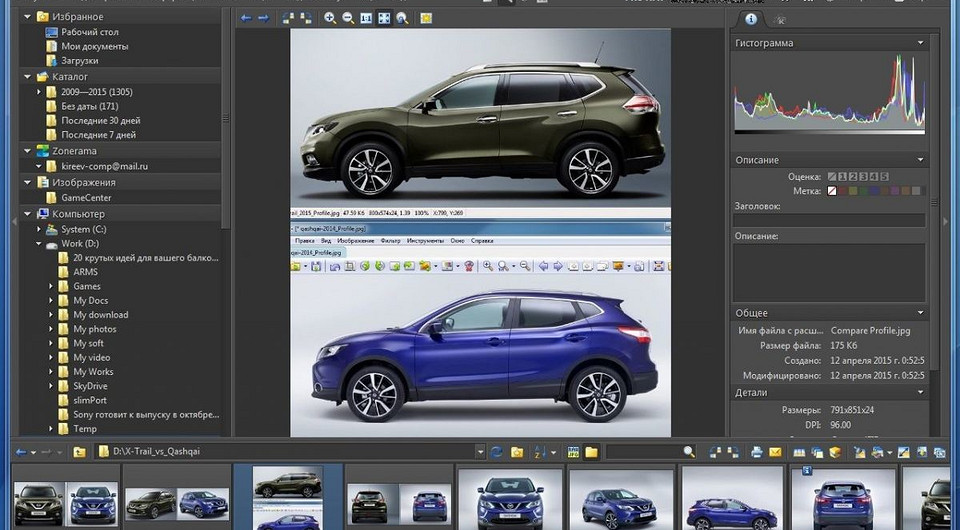Expand the 2009—2015 (1305) catalog folder
960x530 pixels.
tap(39, 92)
